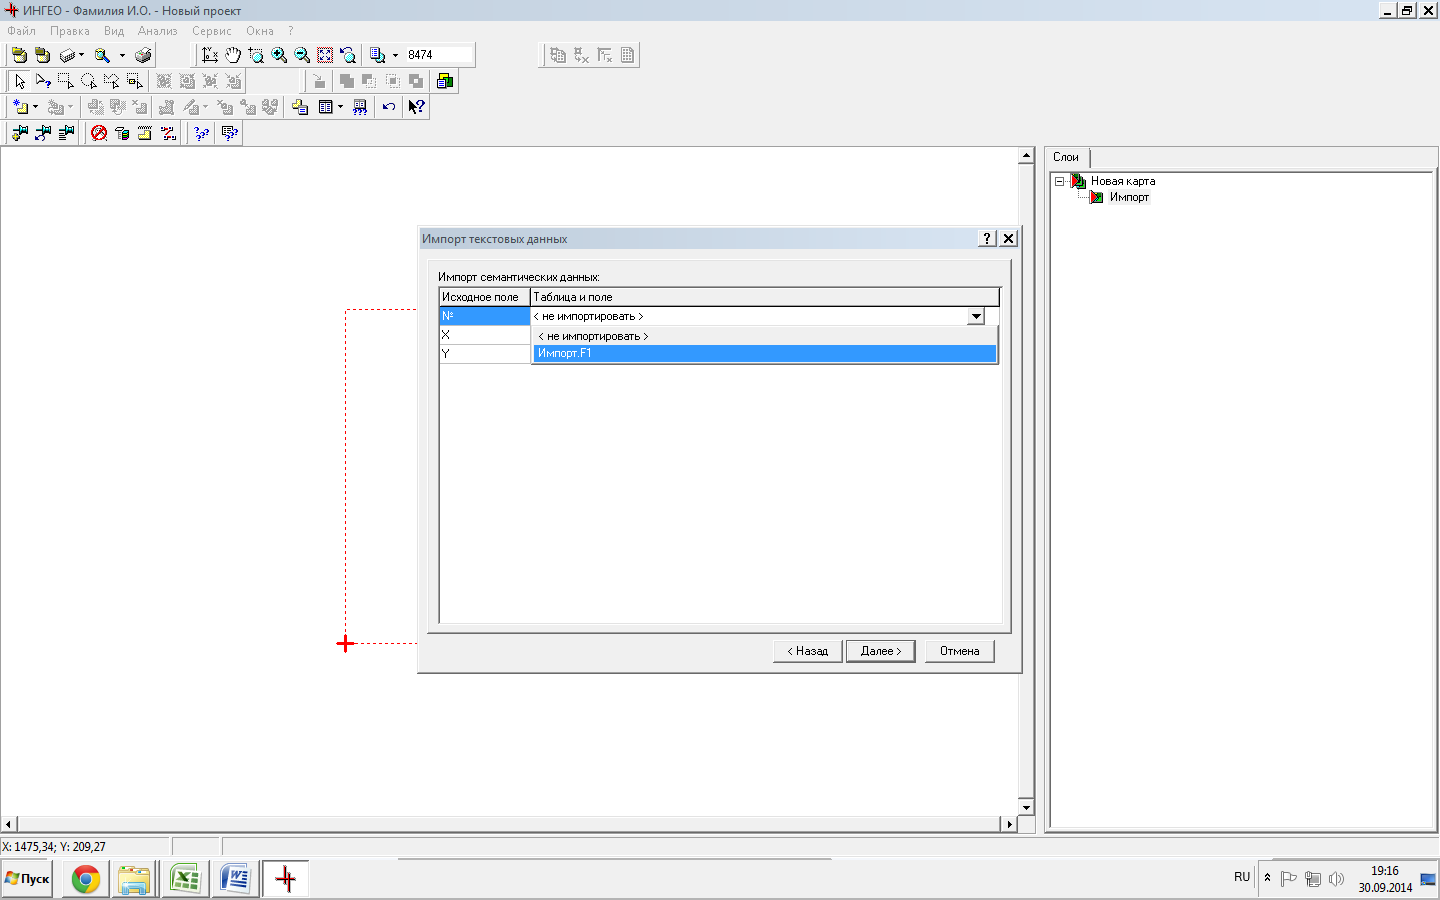1440x900 pixels.
Task: Open the Пуск start button
Action: [x=27, y=879]
